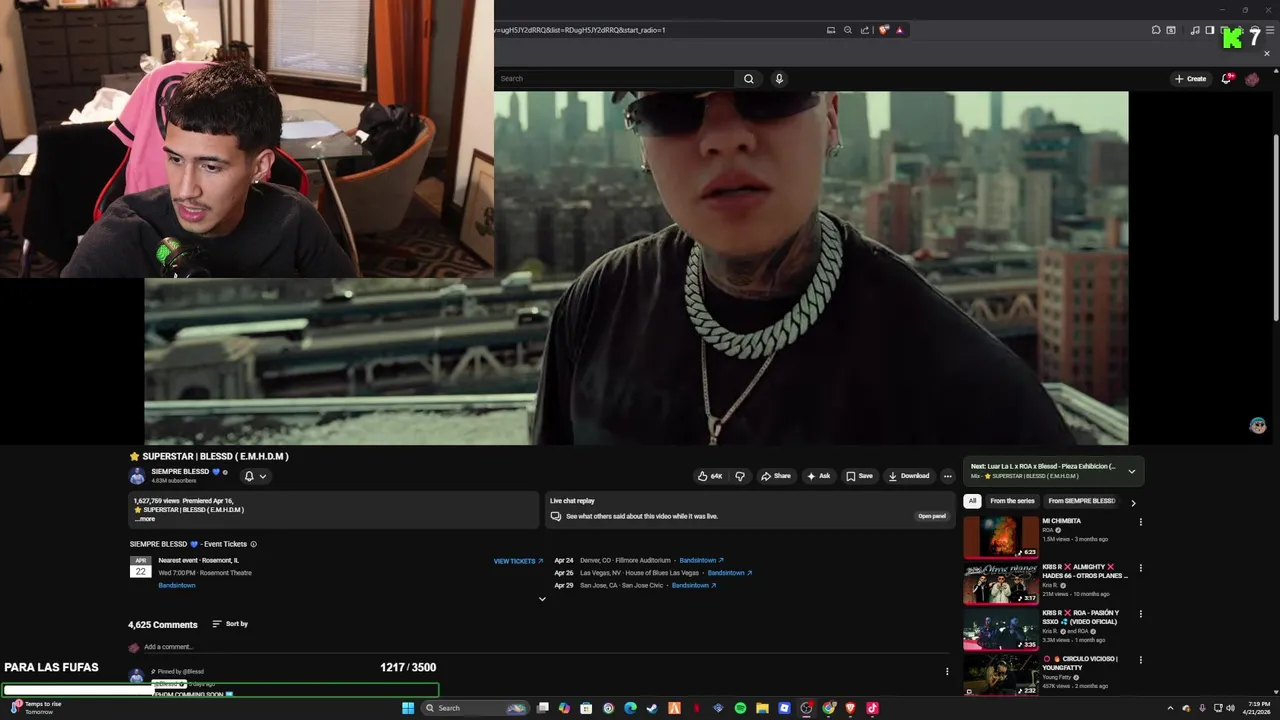Expand the description with ...more
The height and width of the screenshot is (720, 1280).
(x=145, y=519)
